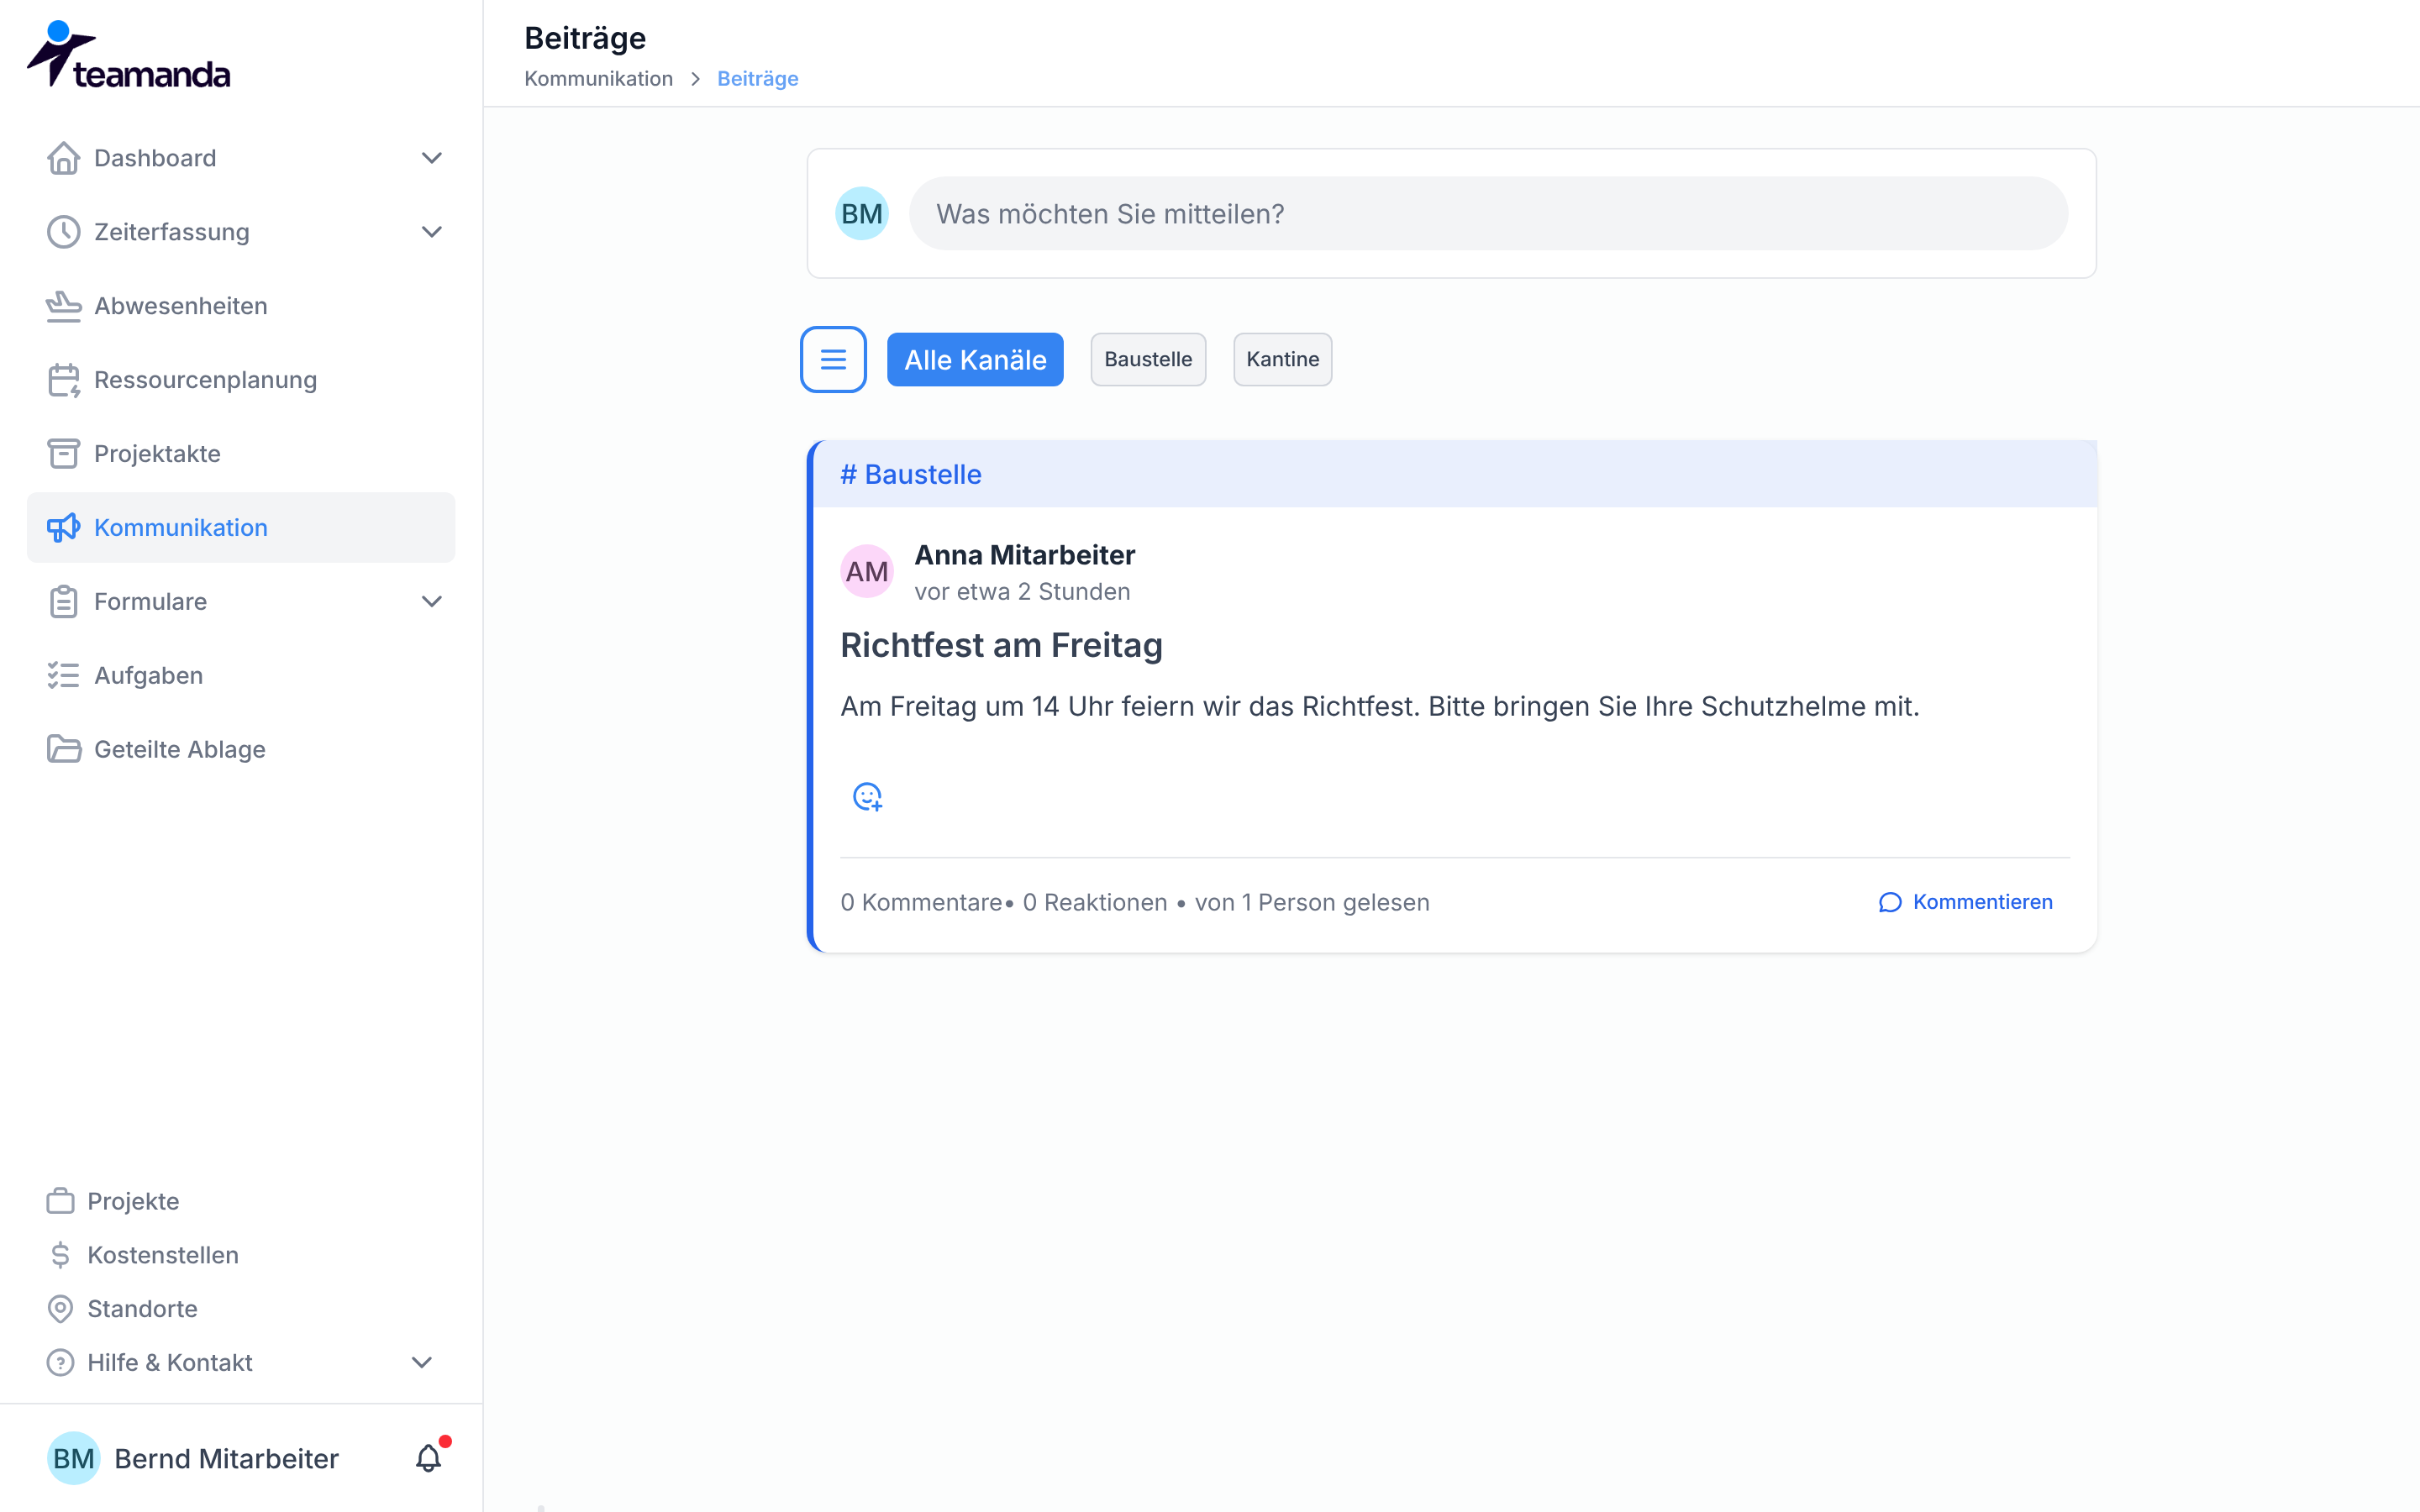
Task: Open the channel list hamburger menu
Action: tap(833, 359)
